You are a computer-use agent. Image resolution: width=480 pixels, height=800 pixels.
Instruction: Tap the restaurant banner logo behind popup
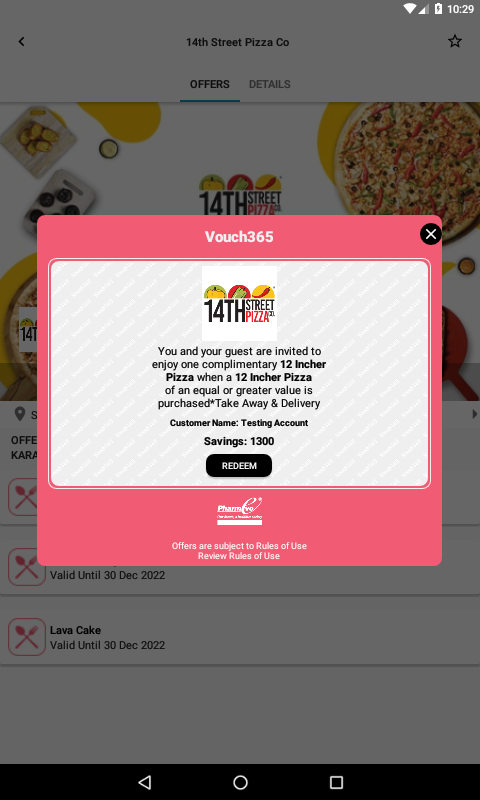coord(240,195)
